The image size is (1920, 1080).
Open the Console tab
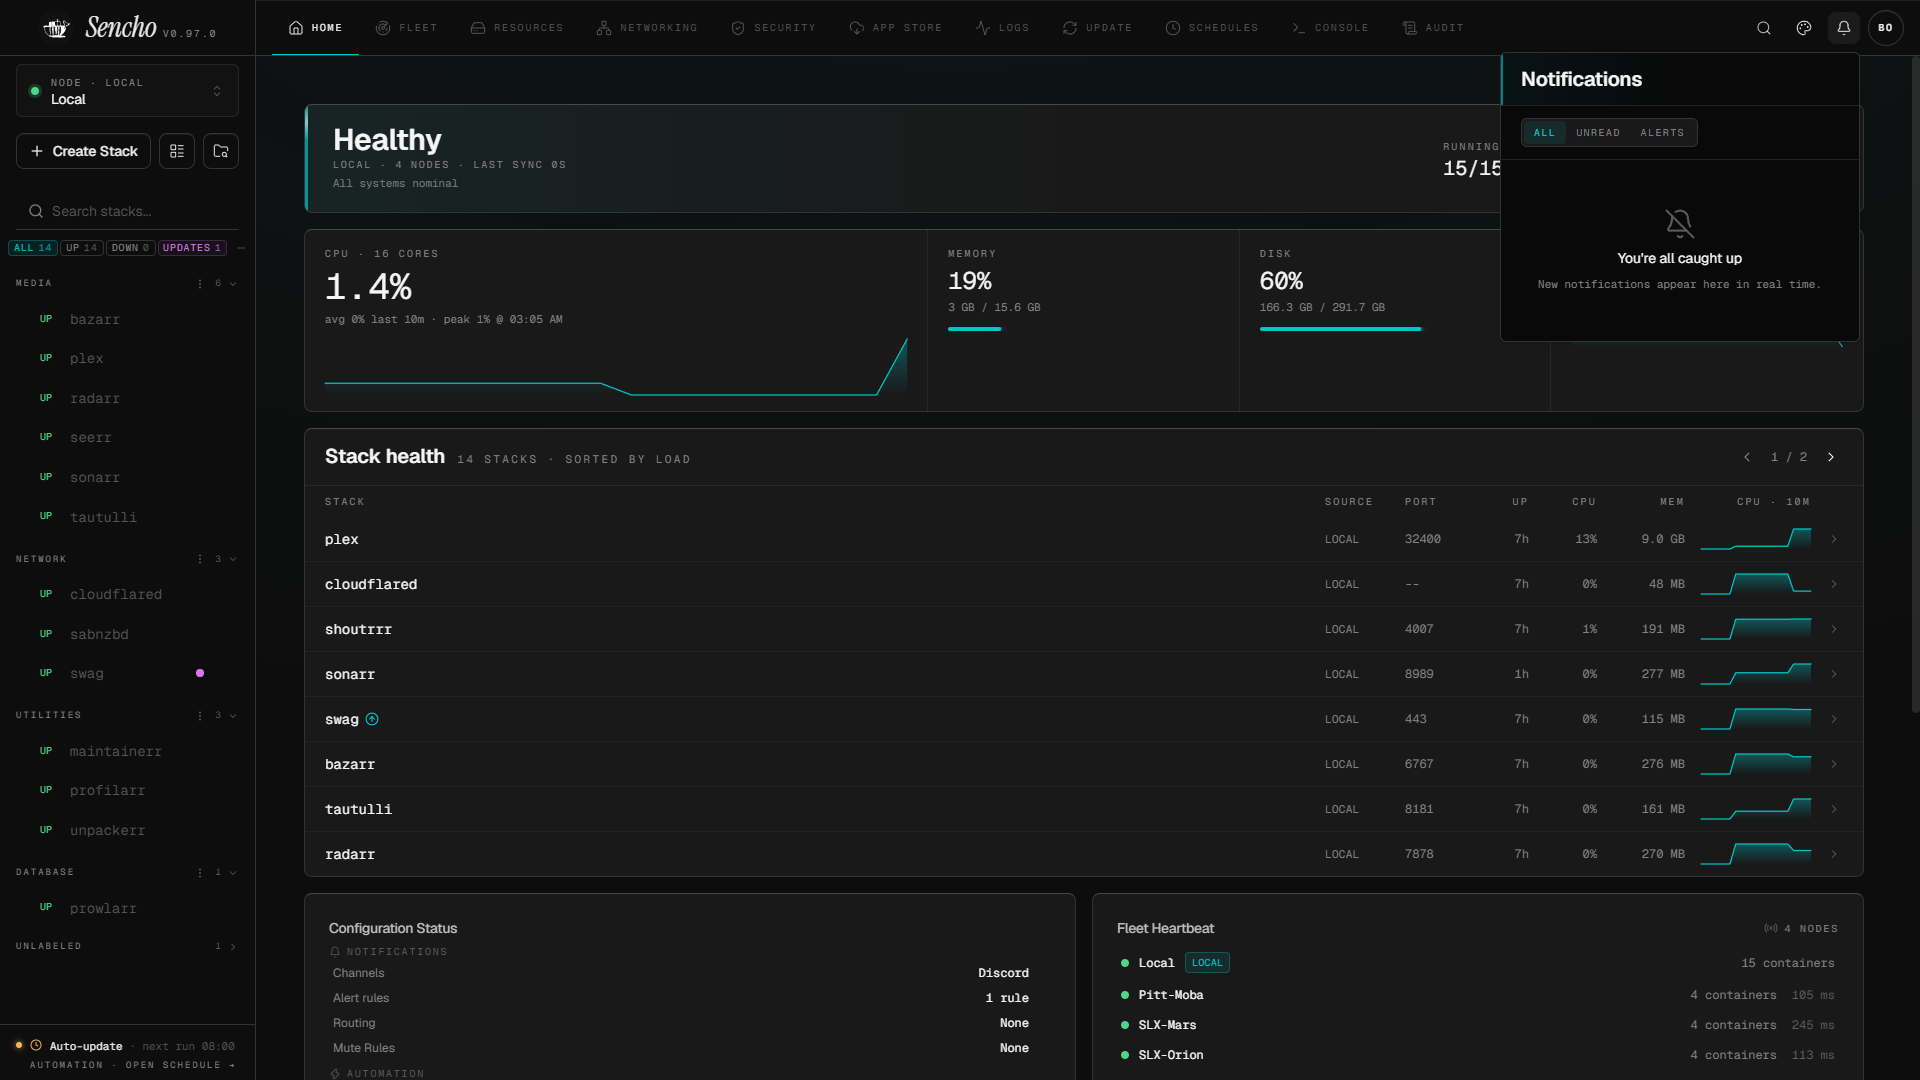[1330, 28]
